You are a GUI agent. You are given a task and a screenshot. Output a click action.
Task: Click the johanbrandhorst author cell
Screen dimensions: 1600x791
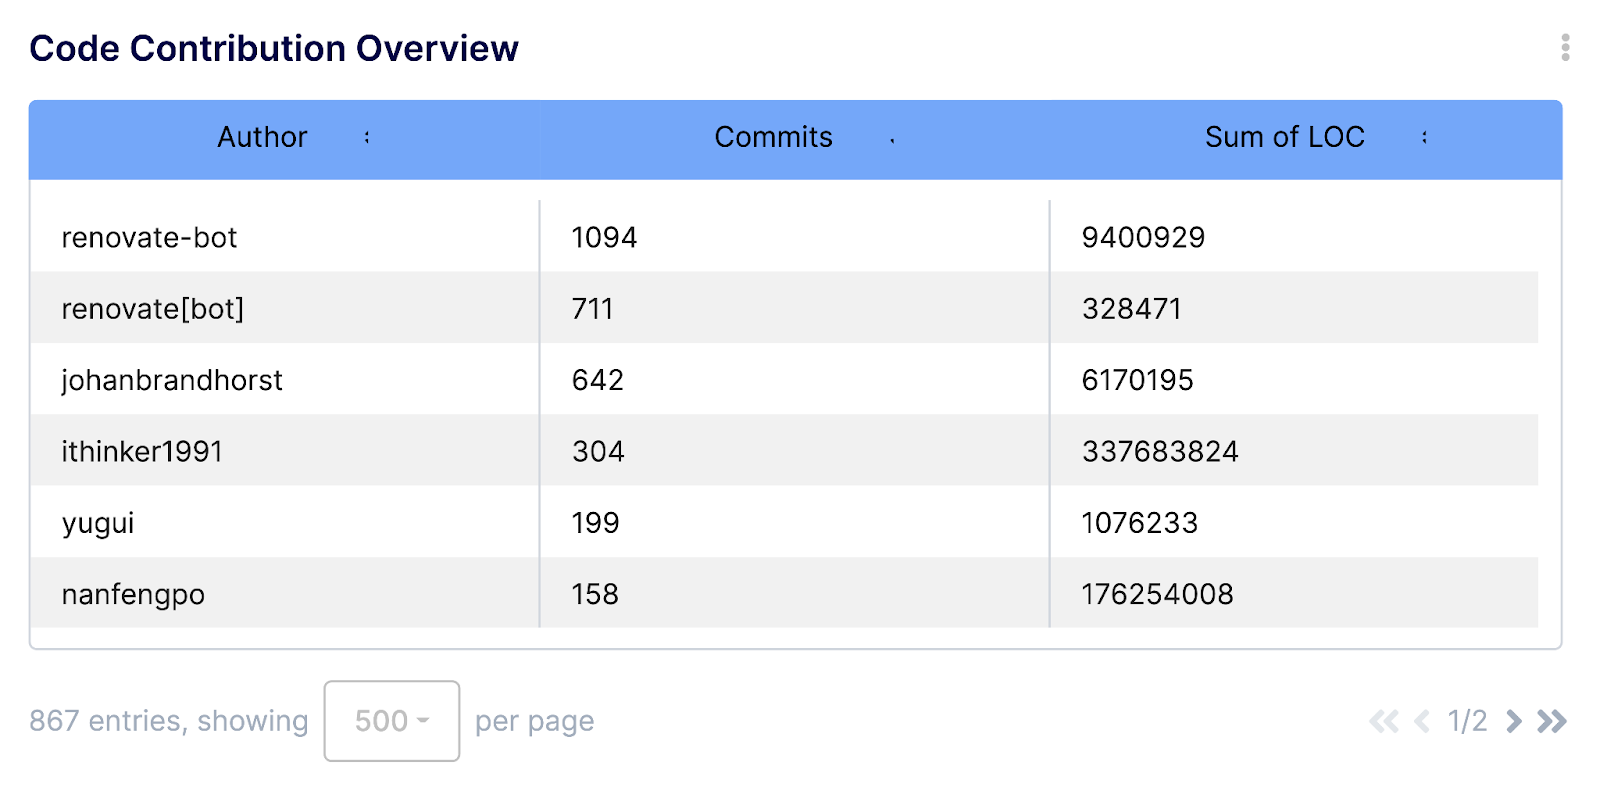point(172,380)
